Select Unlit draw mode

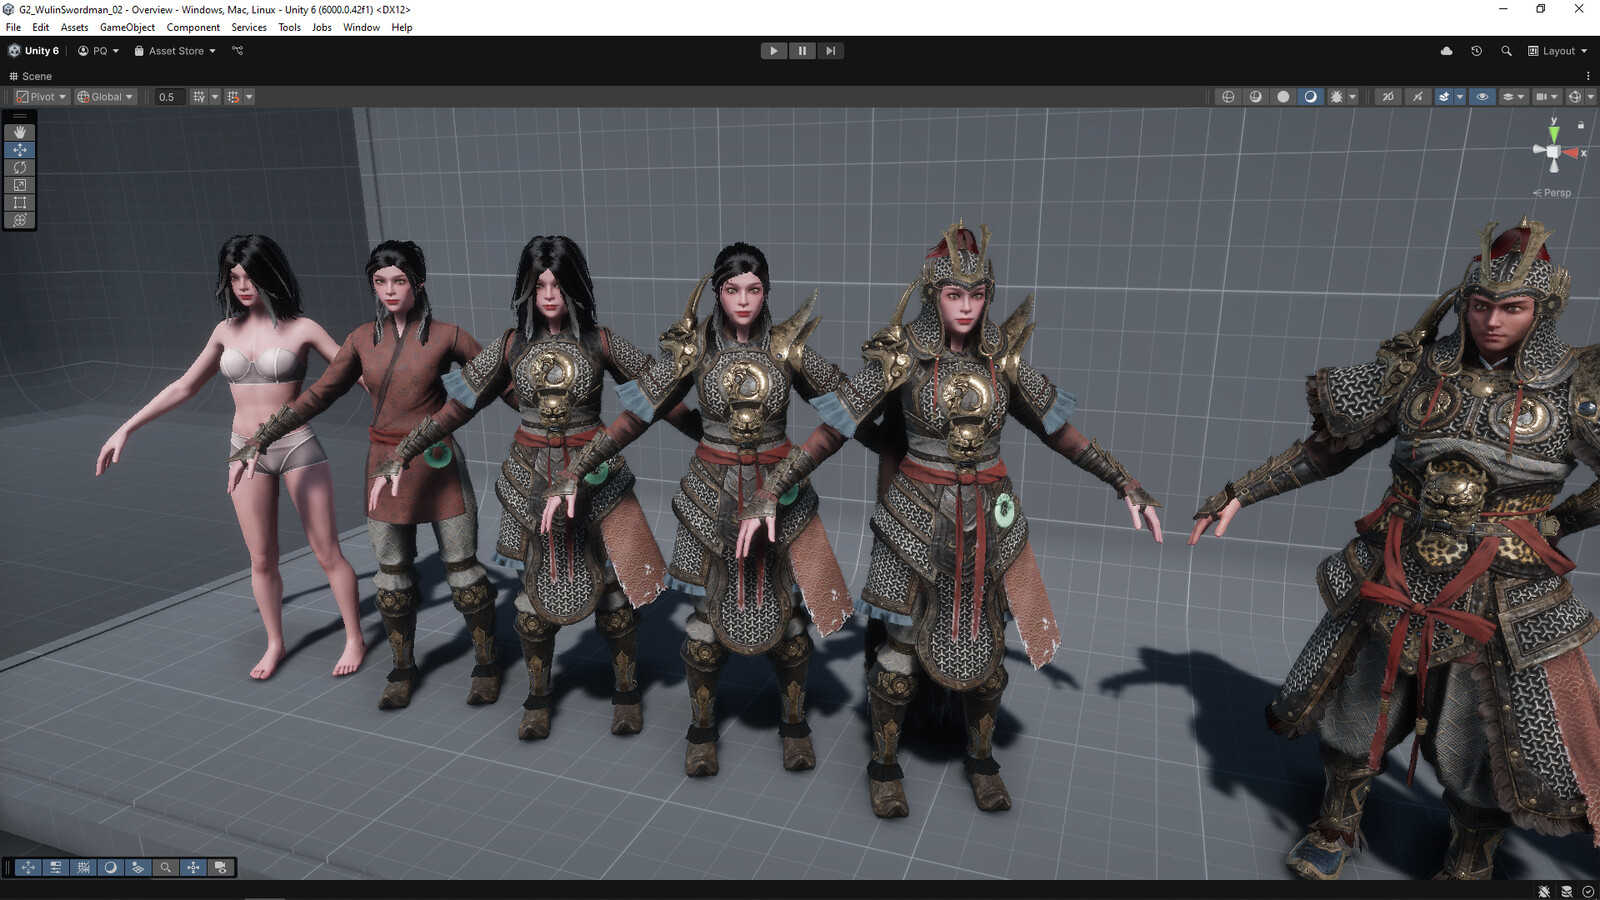(1283, 97)
